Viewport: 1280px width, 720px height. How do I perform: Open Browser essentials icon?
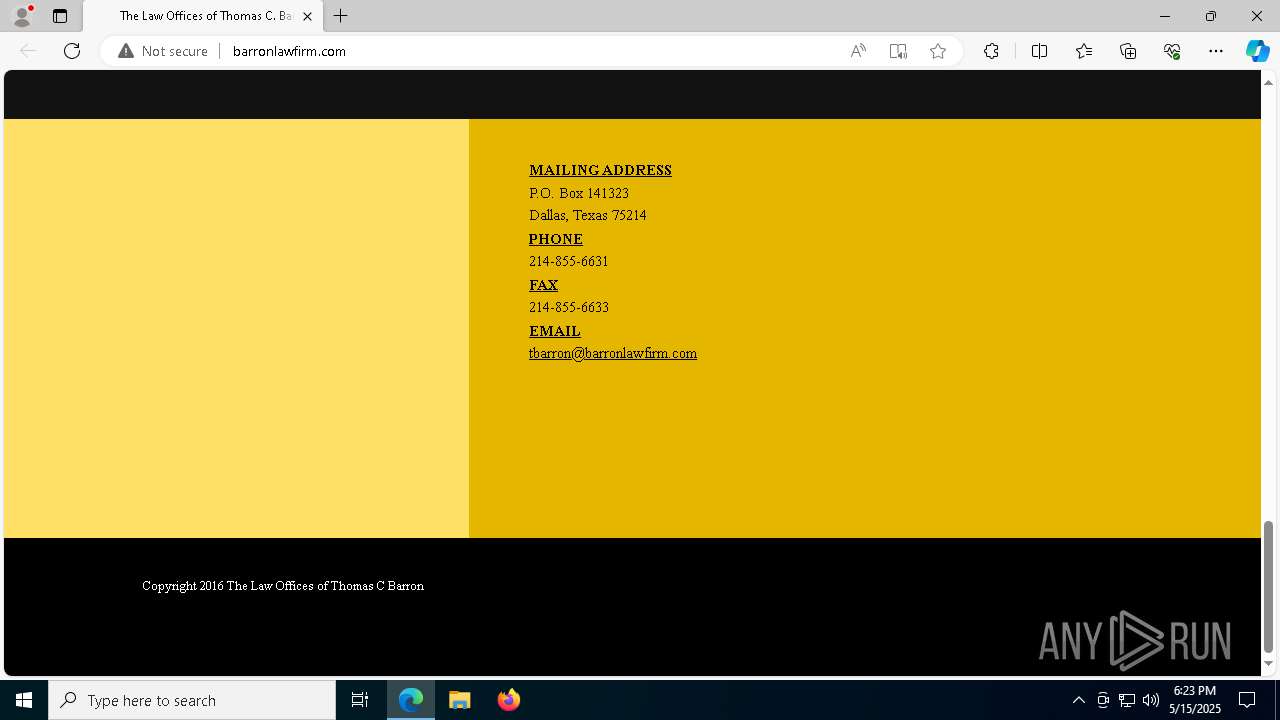[x=1172, y=51]
